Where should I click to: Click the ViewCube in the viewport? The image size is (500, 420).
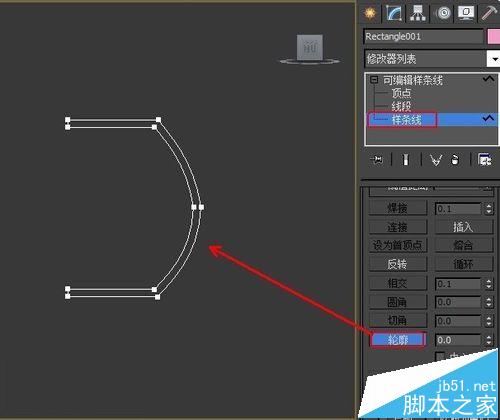[310, 49]
